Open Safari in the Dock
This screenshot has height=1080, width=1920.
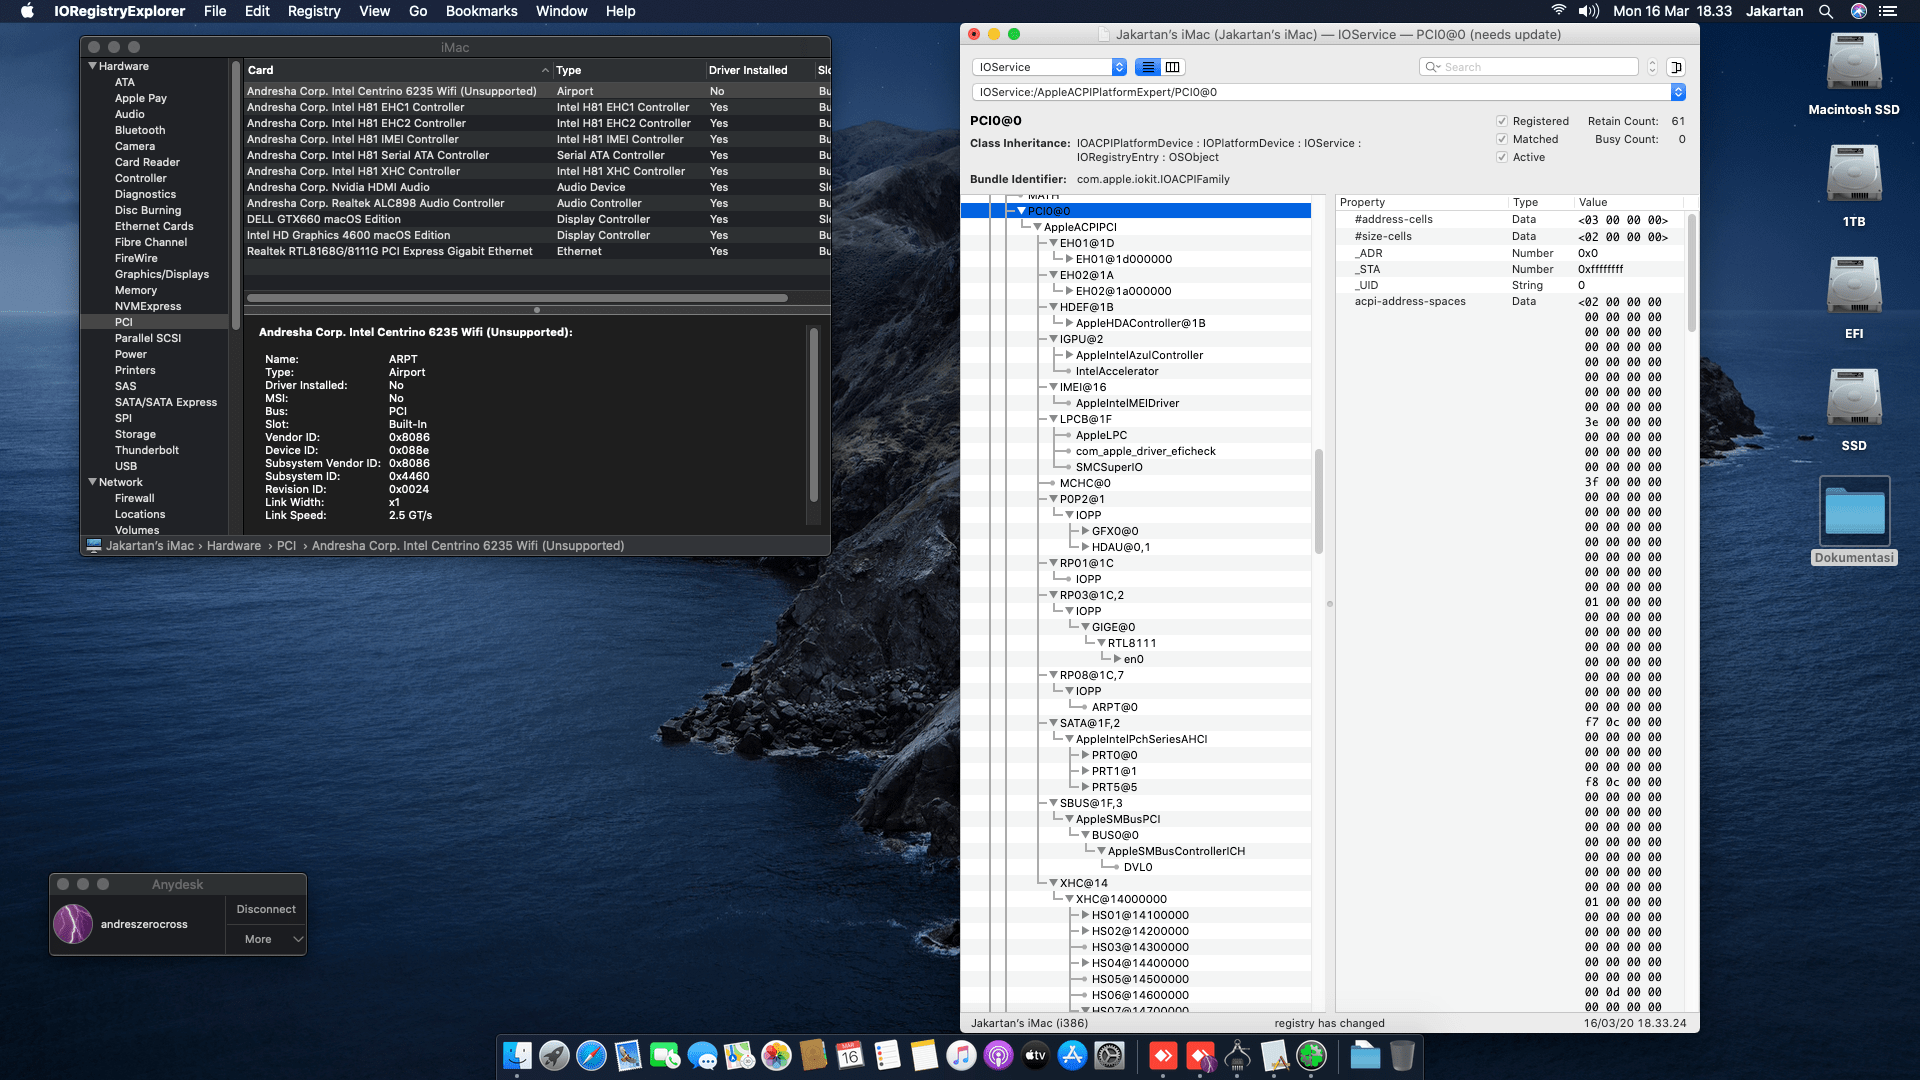(591, 1055)
